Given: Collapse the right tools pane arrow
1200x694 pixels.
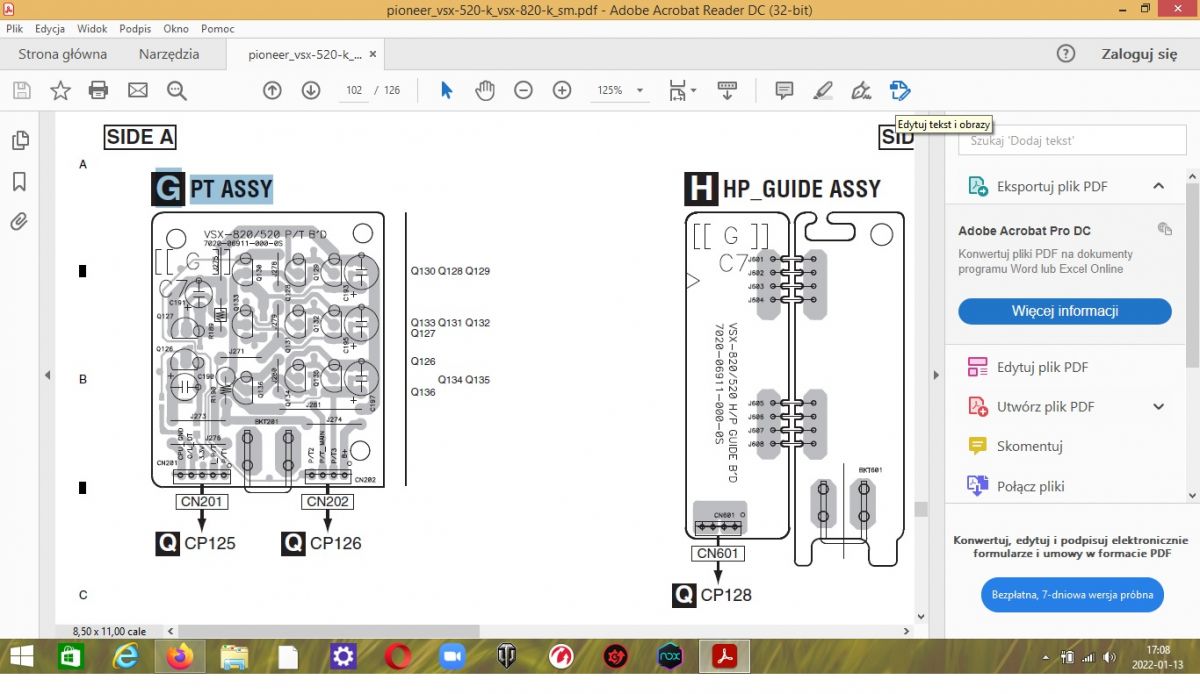Looking at the screenshot, I should tap(936, 375).
